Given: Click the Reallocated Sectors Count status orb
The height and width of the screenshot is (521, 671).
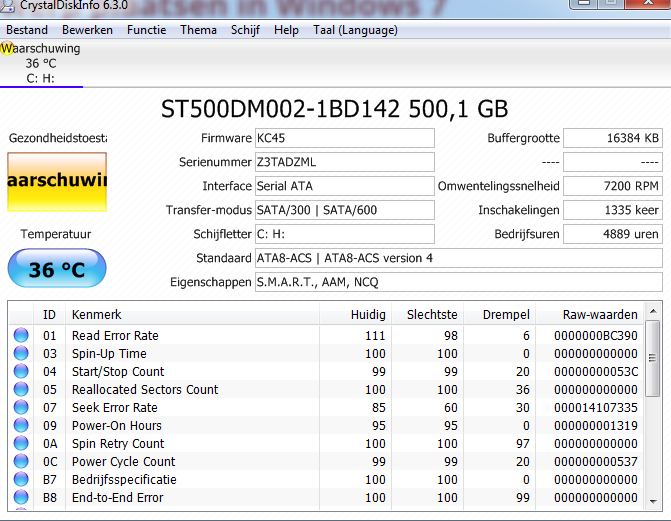Looking at the screenshot, I should [x=21, y=389].
